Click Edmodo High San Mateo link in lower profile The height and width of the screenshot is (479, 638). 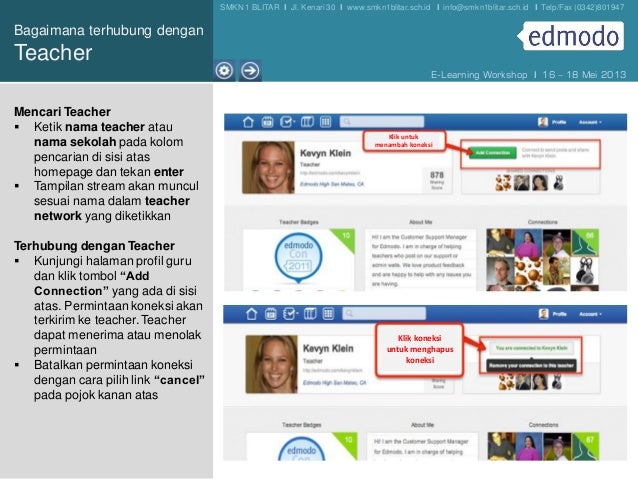[334, 383]
